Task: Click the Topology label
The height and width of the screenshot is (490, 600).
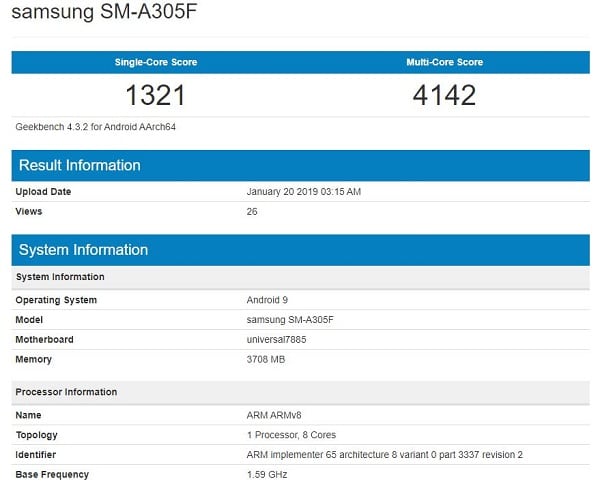Action: point(37,435)
